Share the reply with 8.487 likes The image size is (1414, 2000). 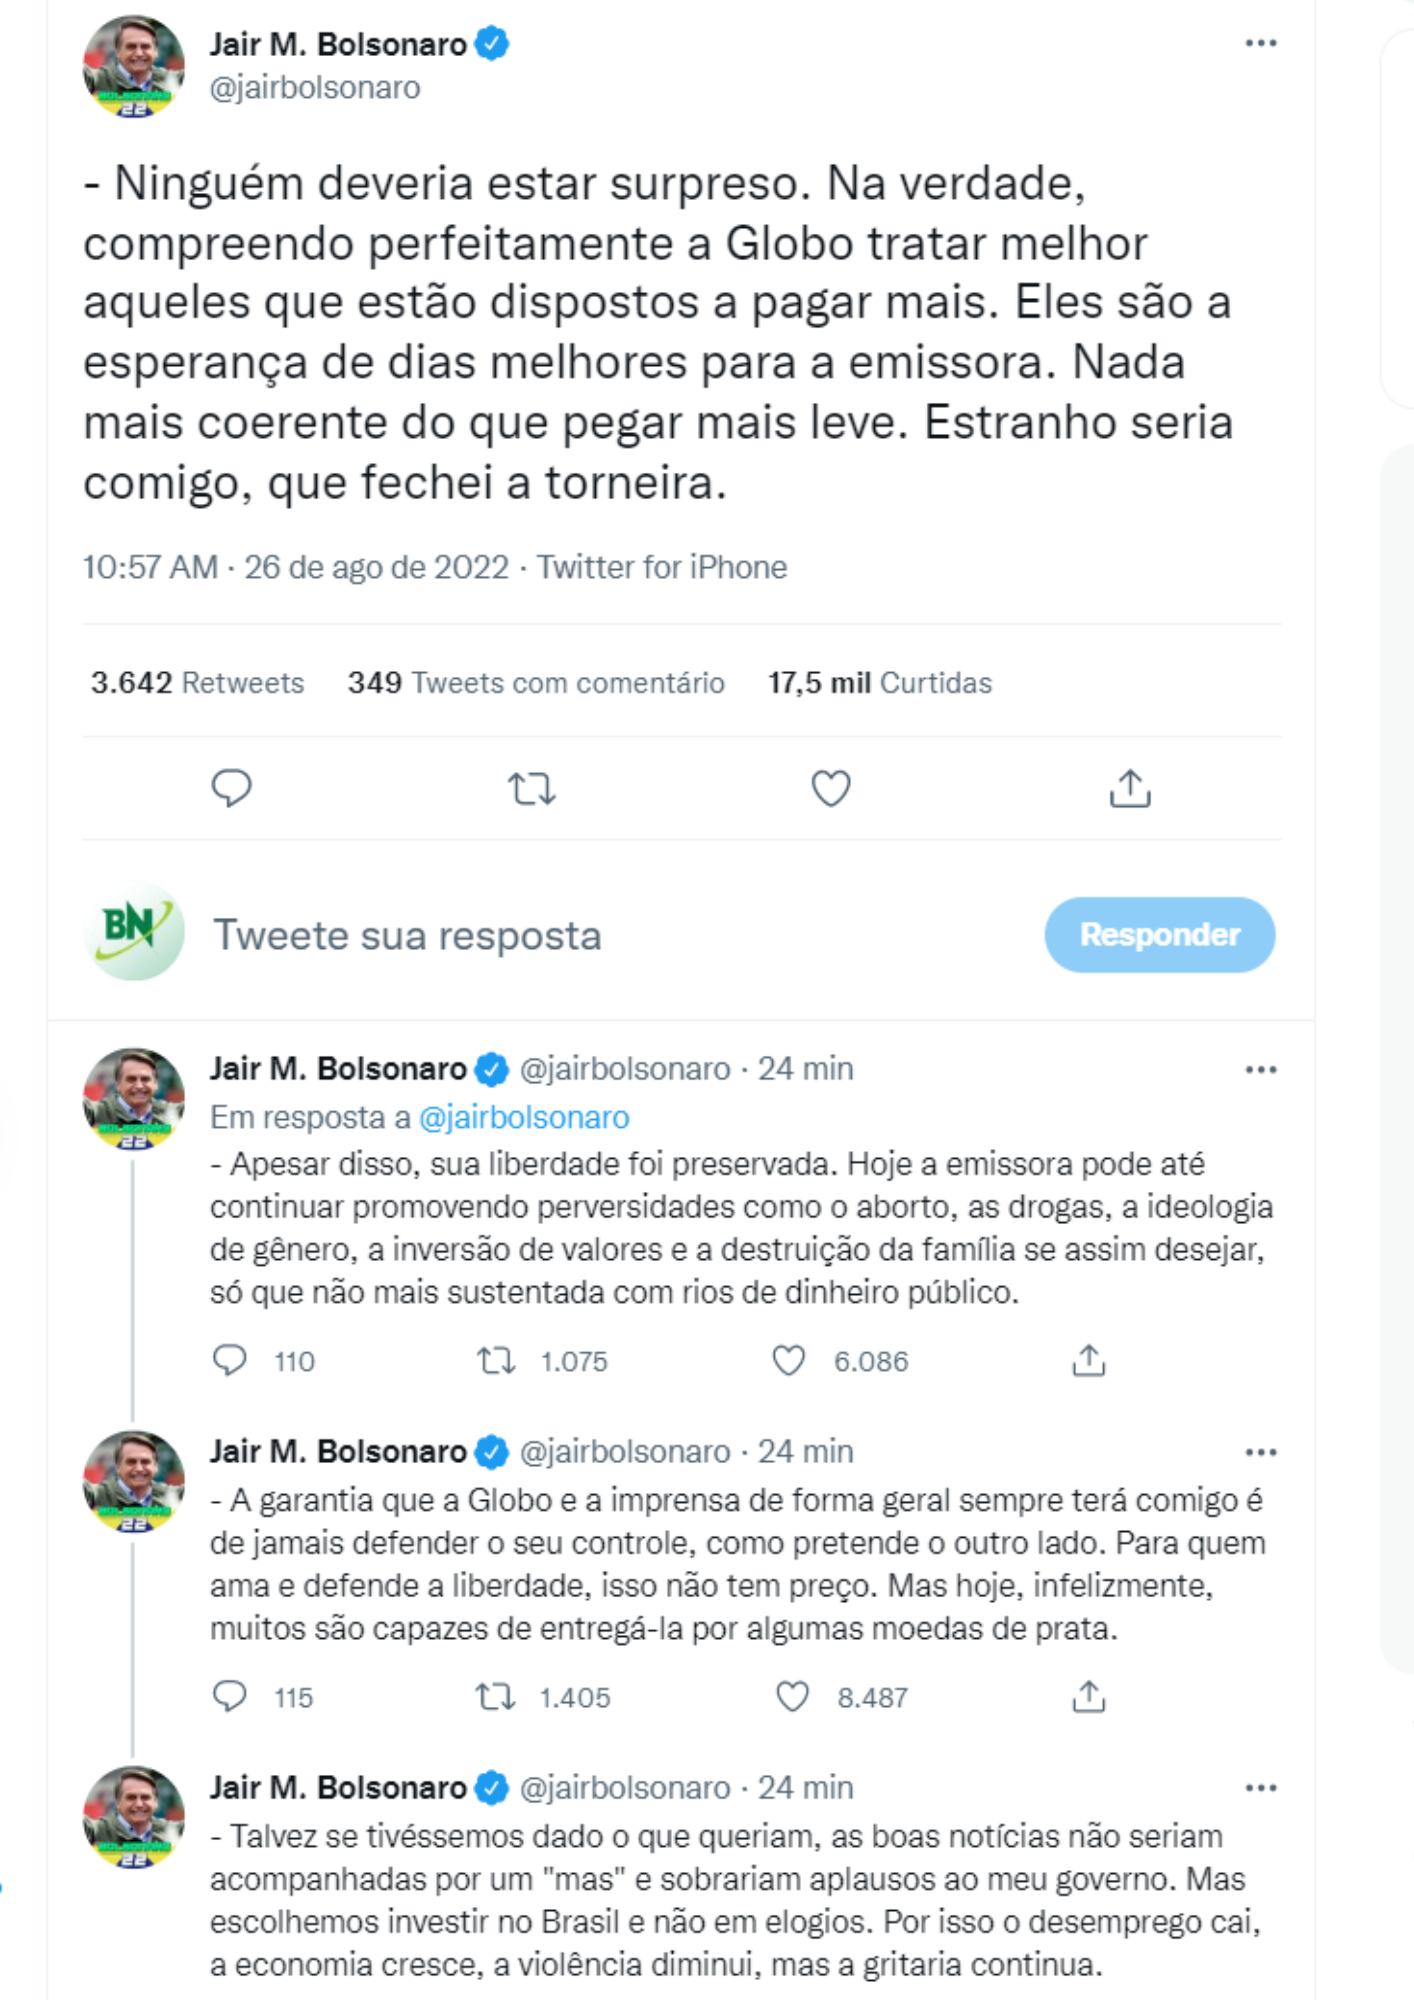(x=1088, y=1697)
